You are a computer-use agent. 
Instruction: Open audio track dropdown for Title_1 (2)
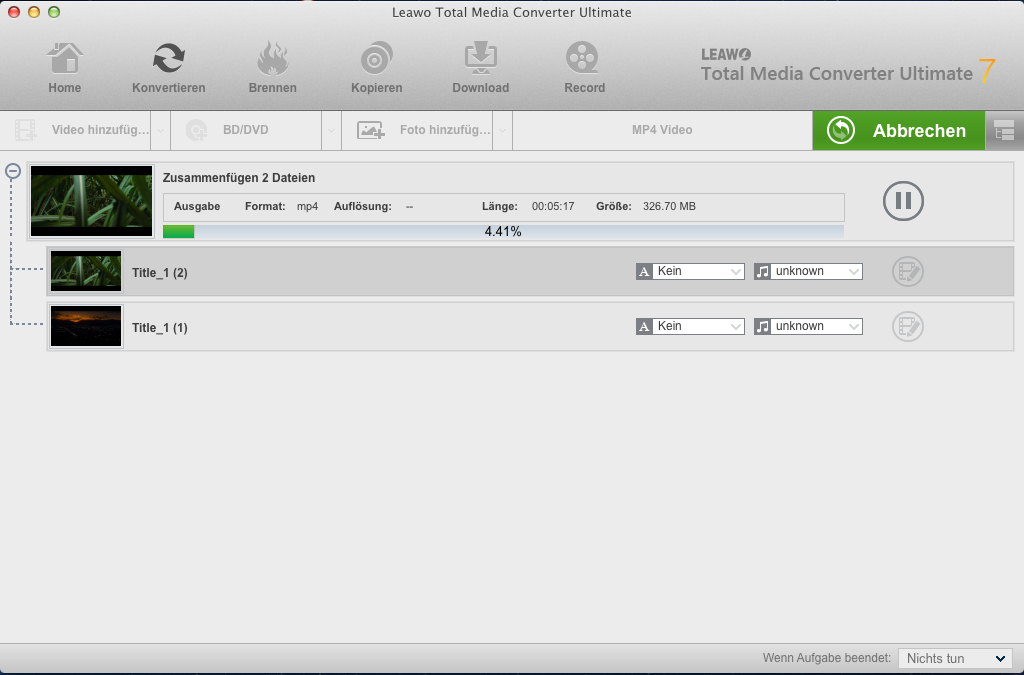point(808,272)
